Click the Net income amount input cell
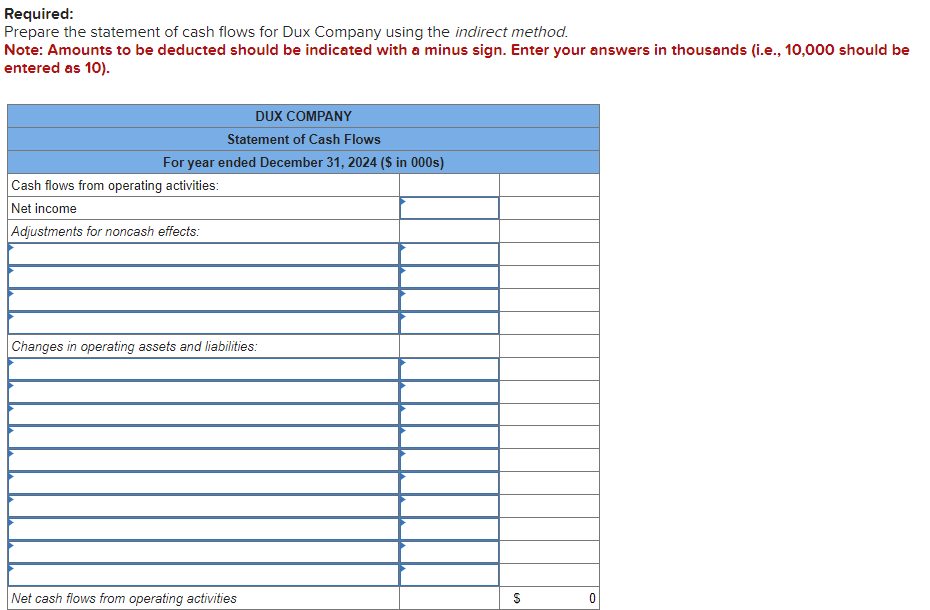930x610 pixels. point(448,208)
